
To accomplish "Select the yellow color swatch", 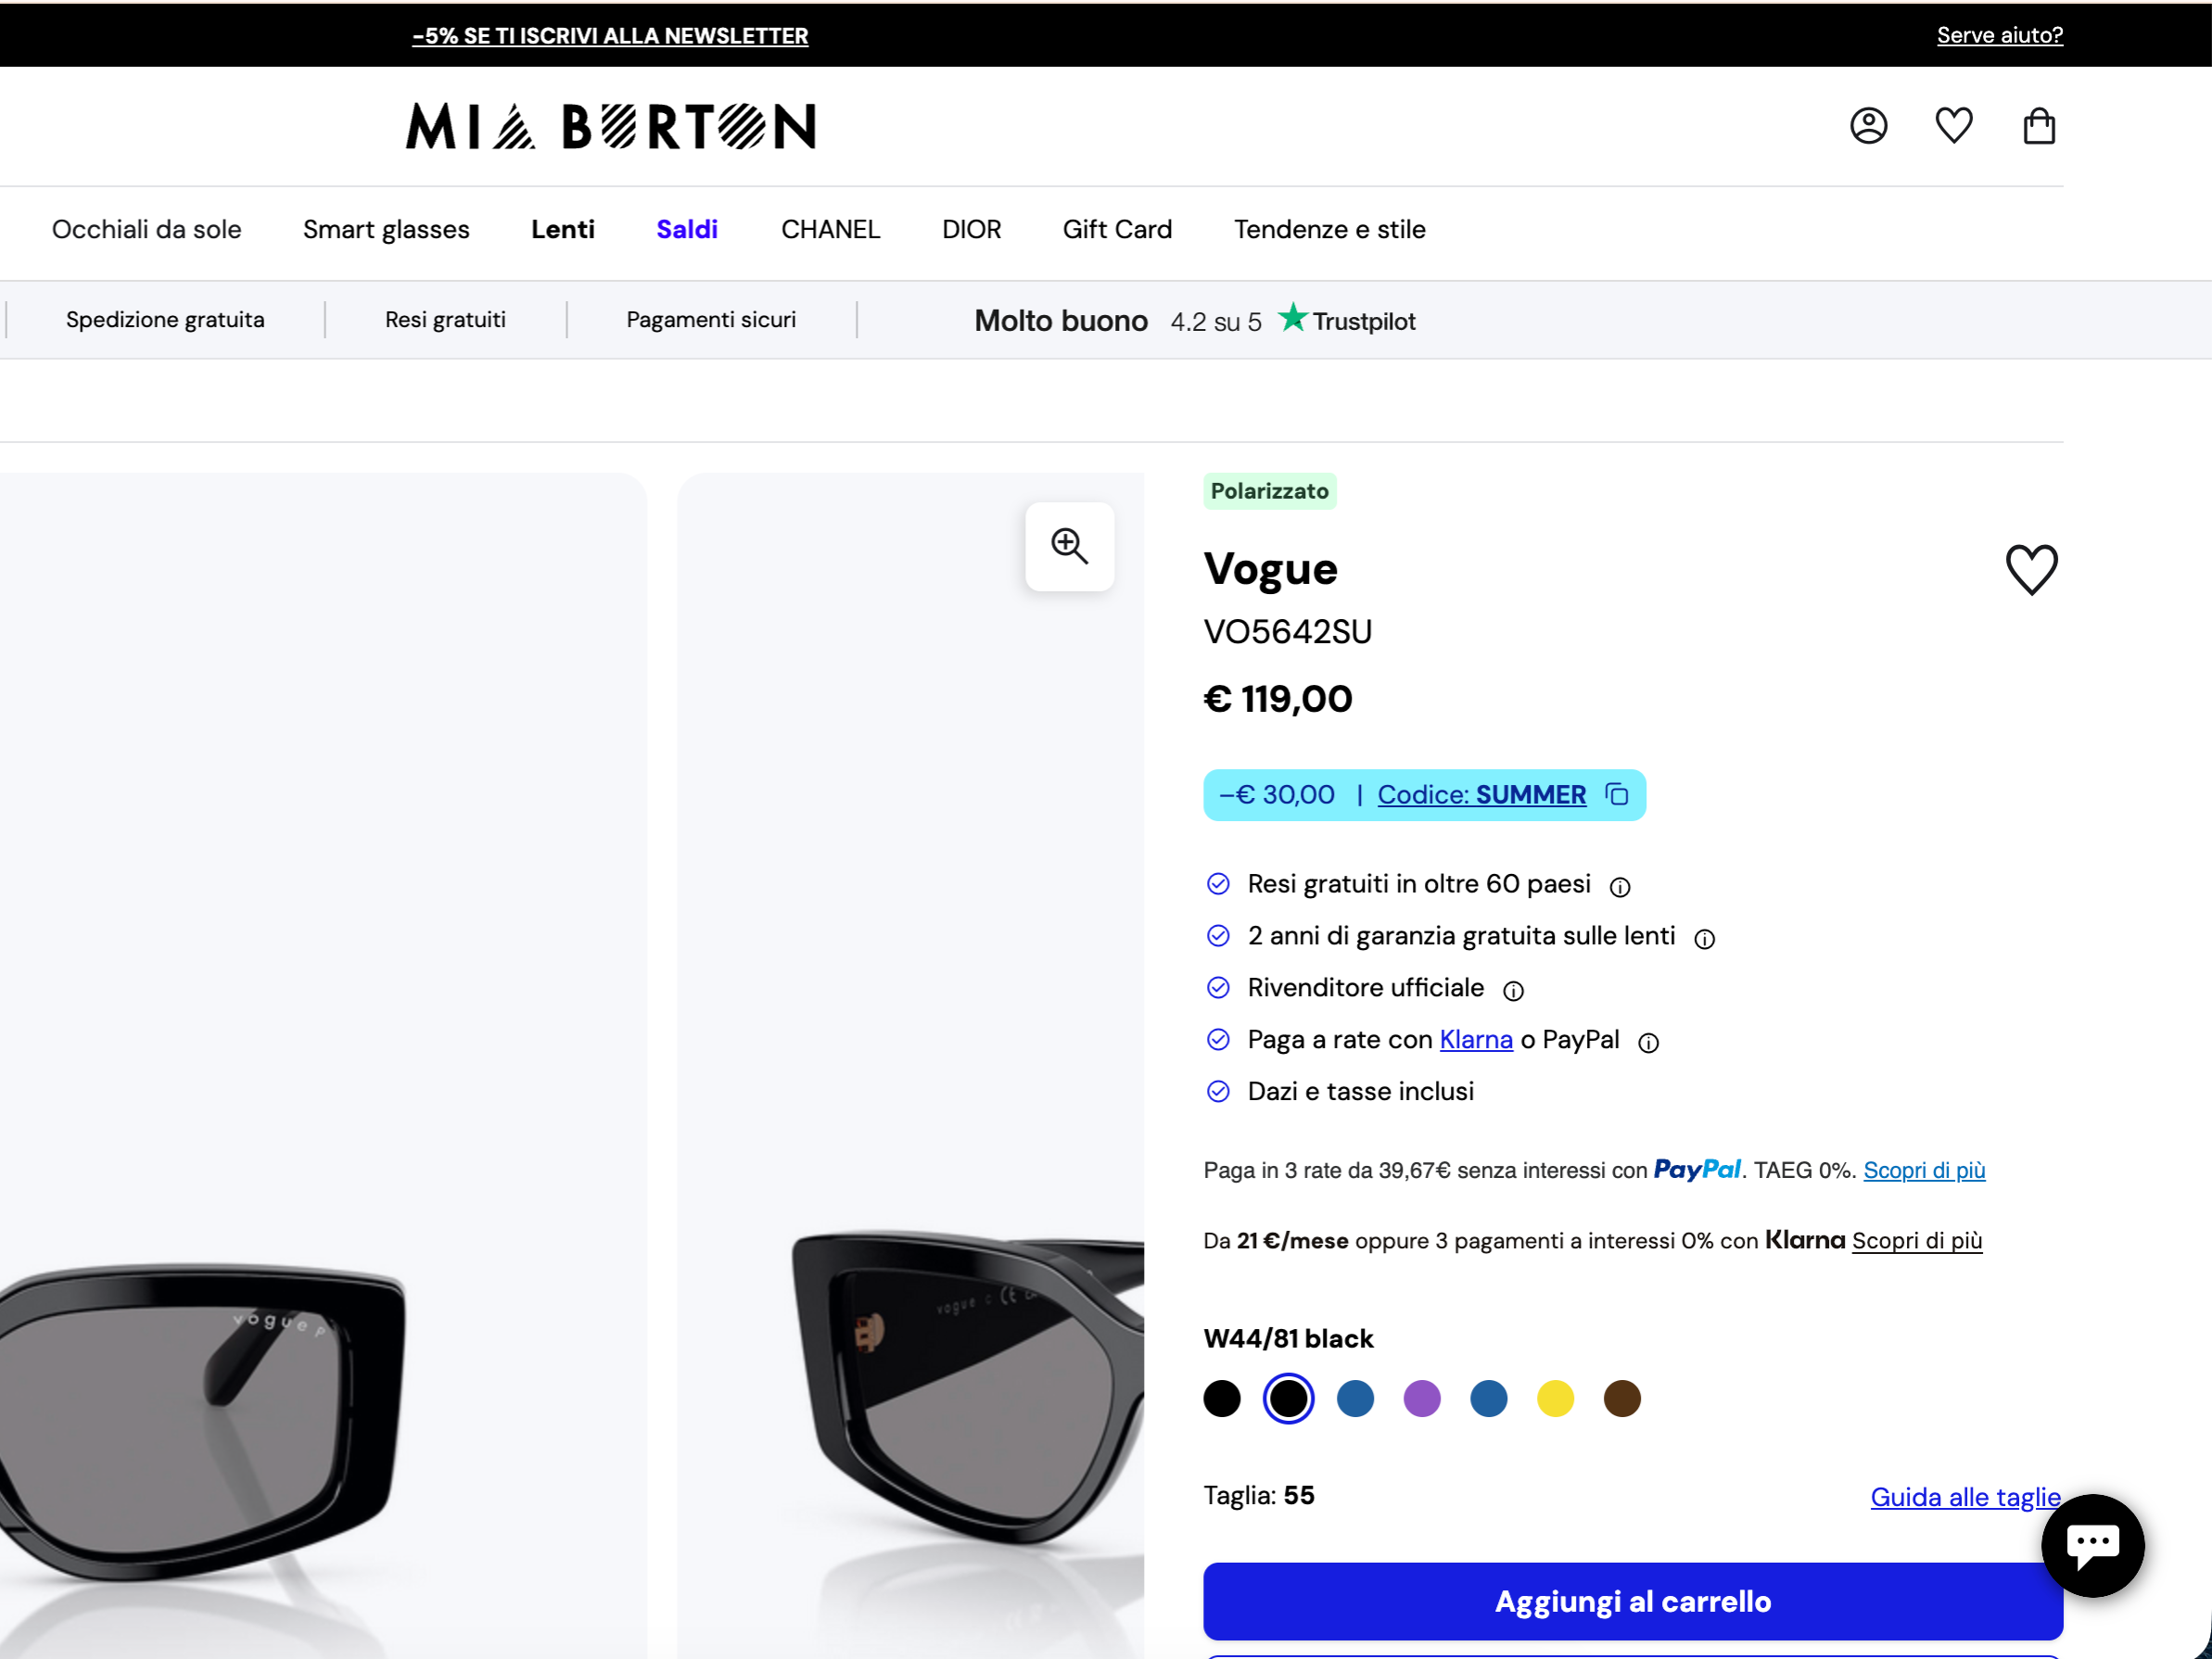I will [x=1555, y=1398].
